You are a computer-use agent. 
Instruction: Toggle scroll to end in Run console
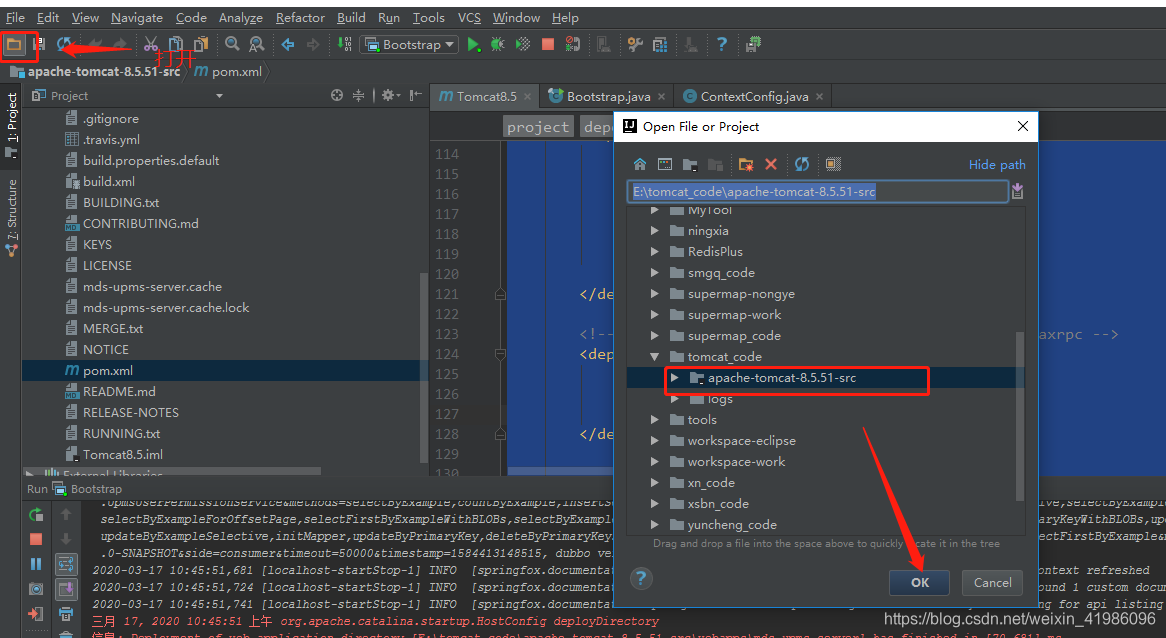pos(65,589)
